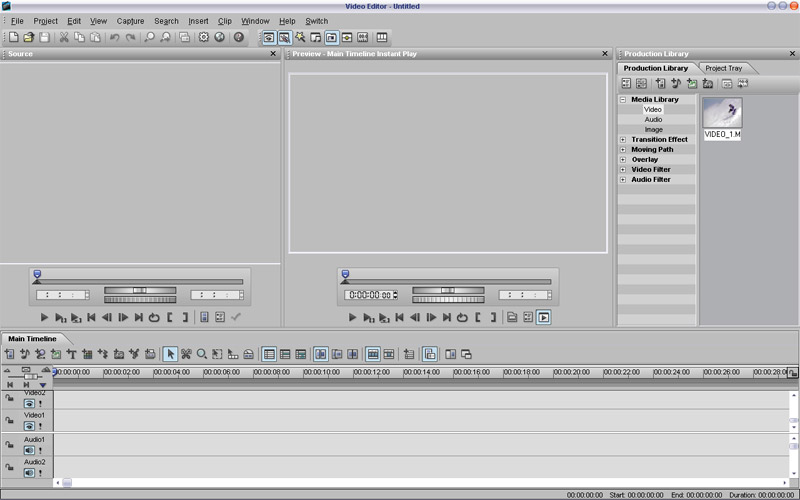Open Help via the question mark icon

click(x=239, y=37)
